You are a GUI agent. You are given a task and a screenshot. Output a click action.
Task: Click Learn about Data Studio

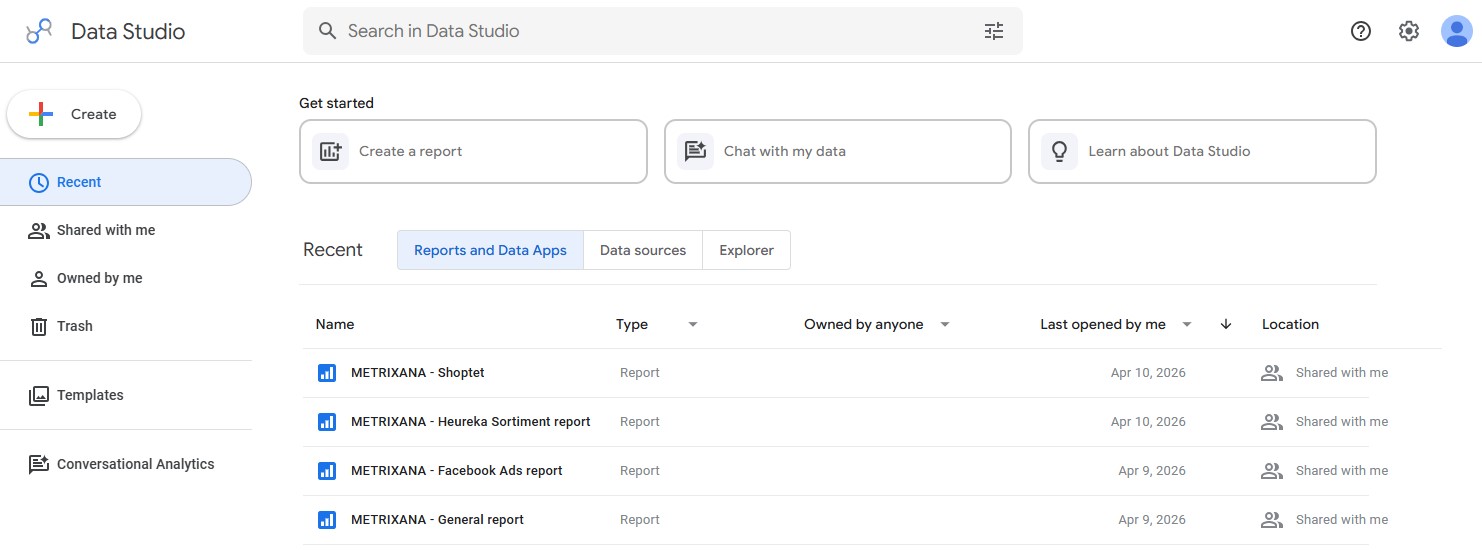coord(1201,152)
